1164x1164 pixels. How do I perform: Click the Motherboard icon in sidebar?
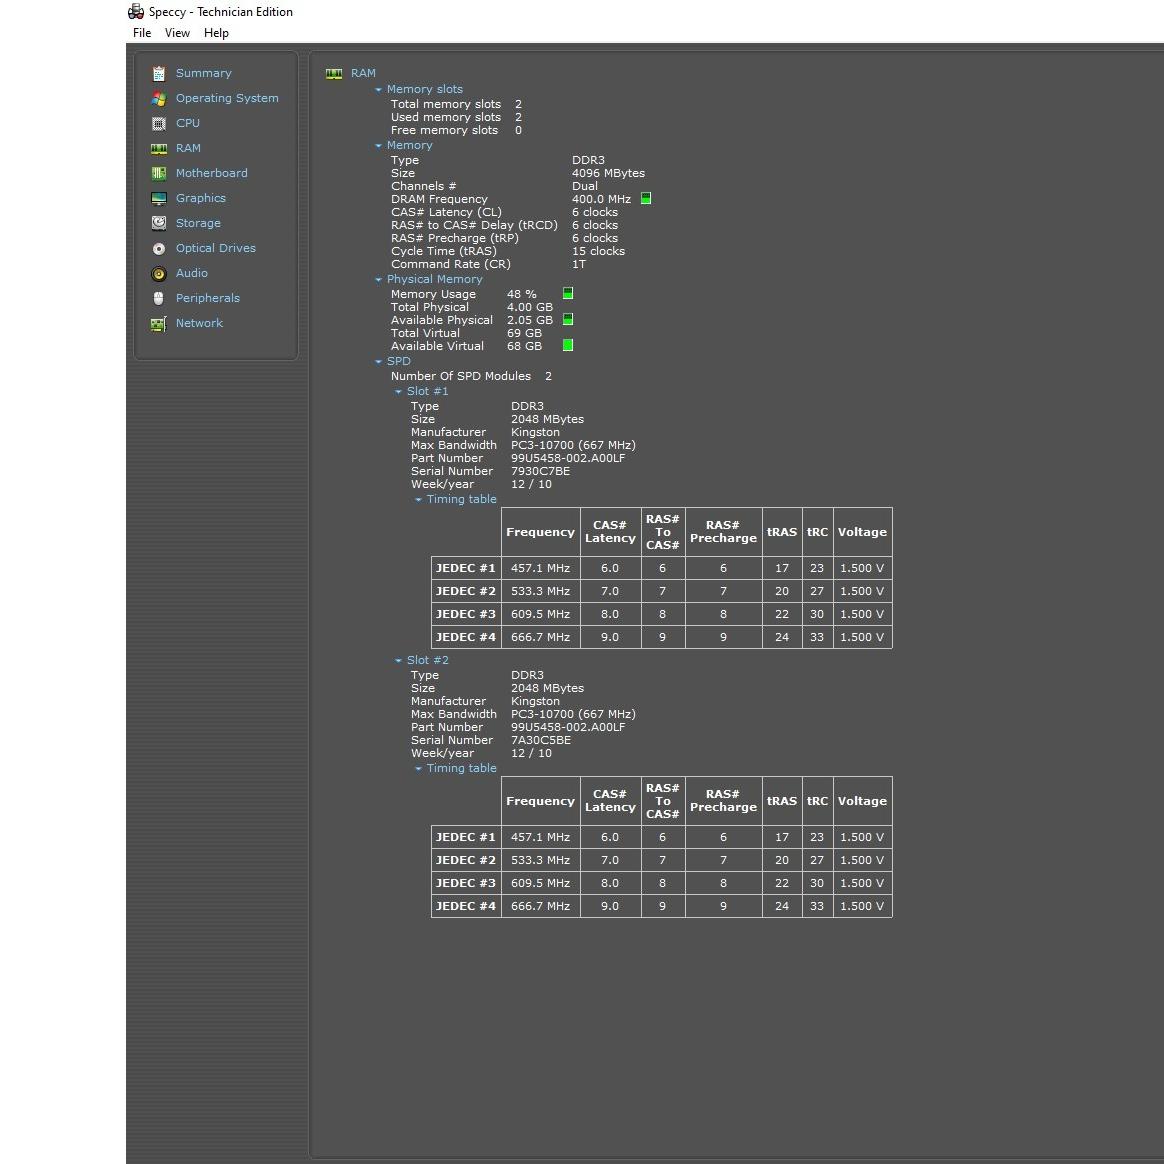click(x=159, y=174)
